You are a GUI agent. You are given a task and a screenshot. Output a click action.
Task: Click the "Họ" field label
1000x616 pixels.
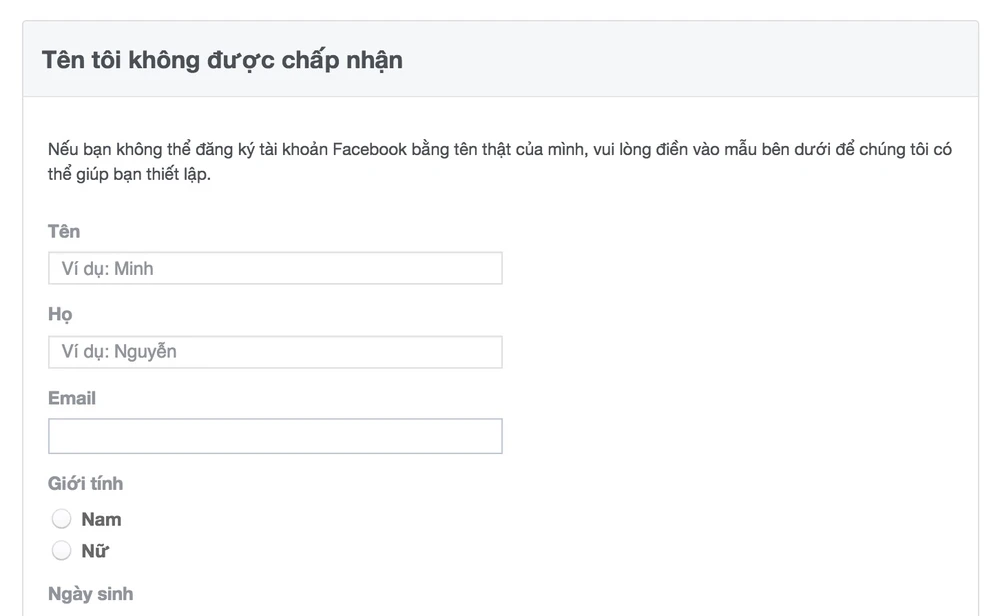point(60,314)
